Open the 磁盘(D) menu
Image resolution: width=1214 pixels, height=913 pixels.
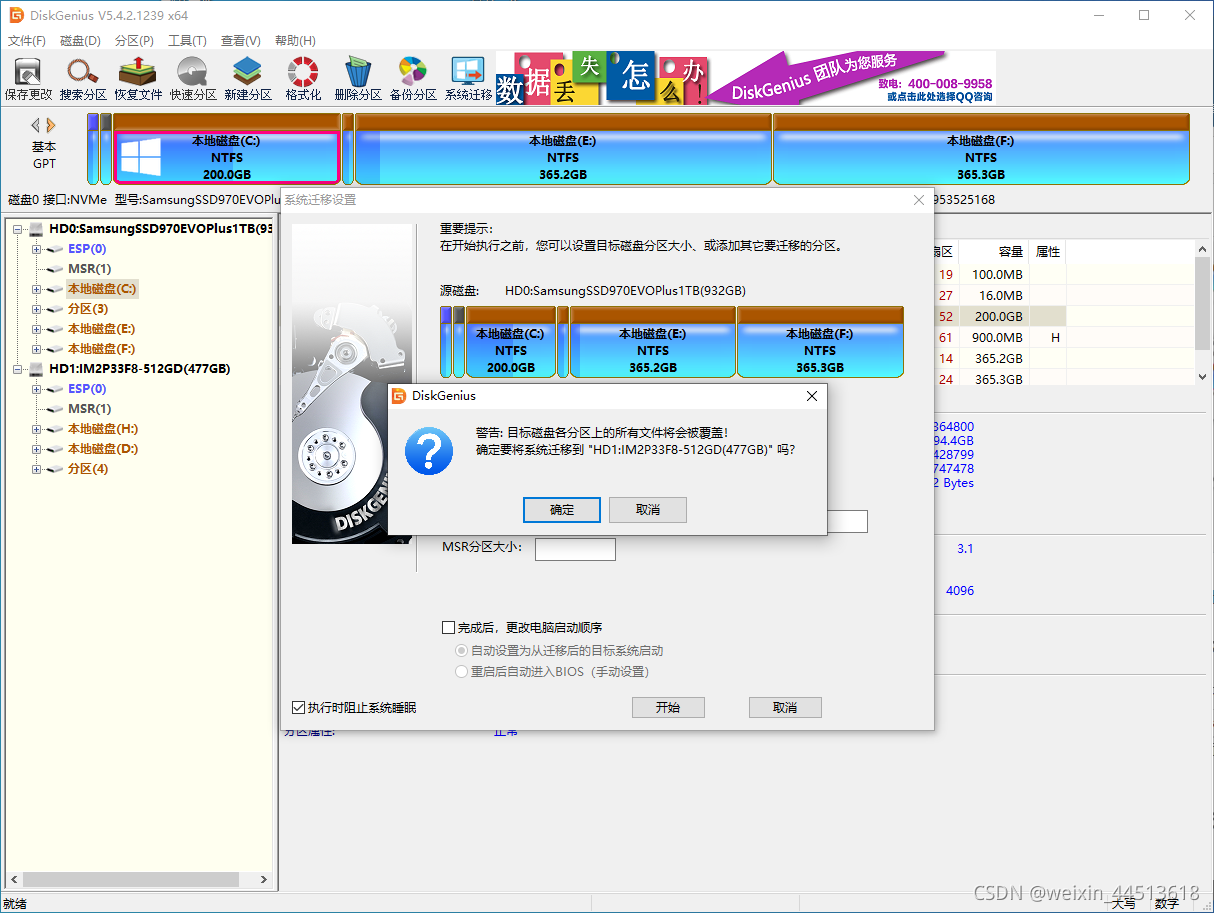pos(80,41)
